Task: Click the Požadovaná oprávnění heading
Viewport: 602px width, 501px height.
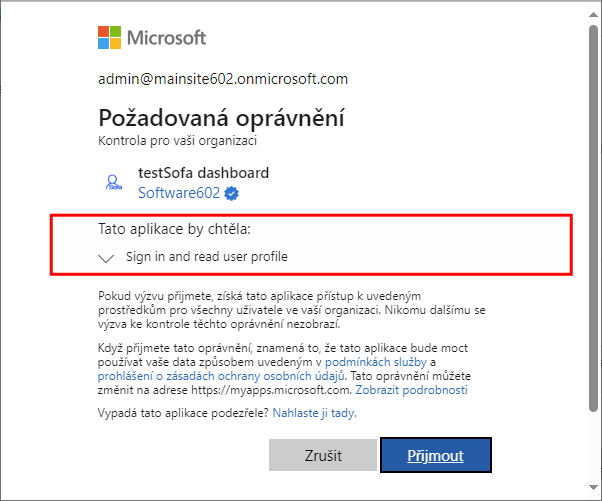Action: (x=222, y=117)
